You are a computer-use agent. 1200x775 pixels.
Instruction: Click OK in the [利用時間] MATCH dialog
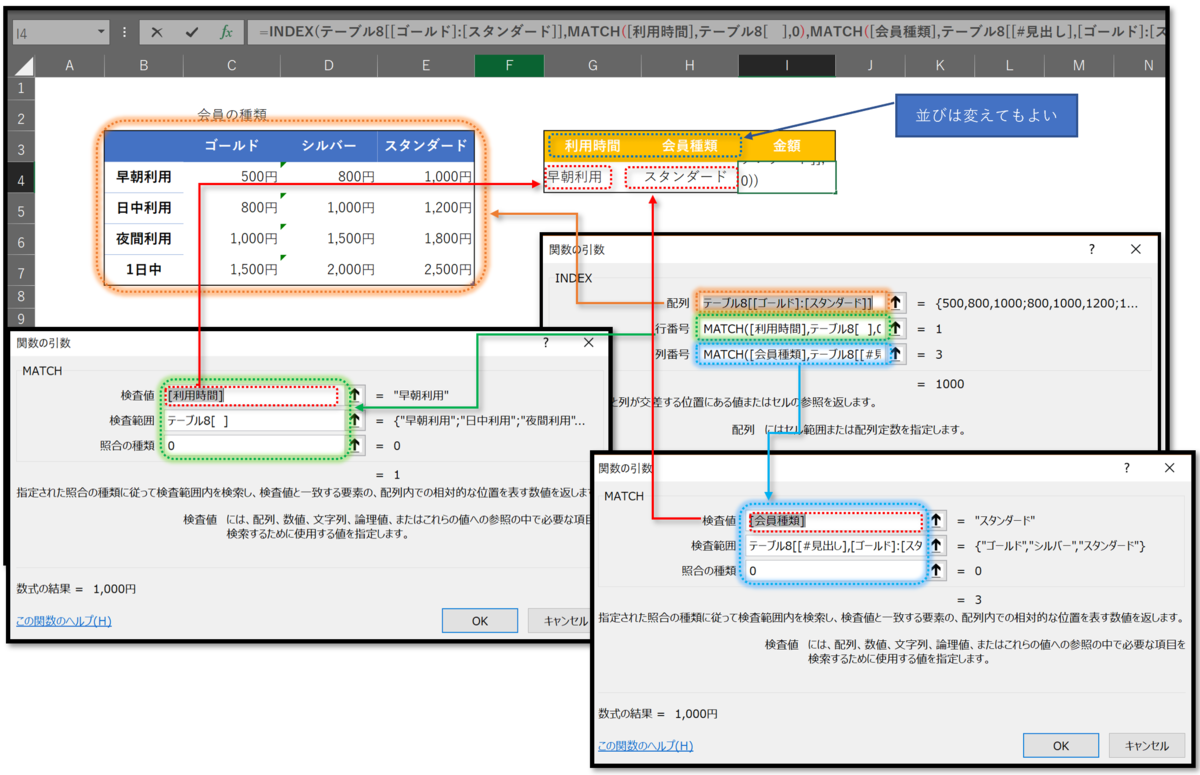click(x=480, y=621)
